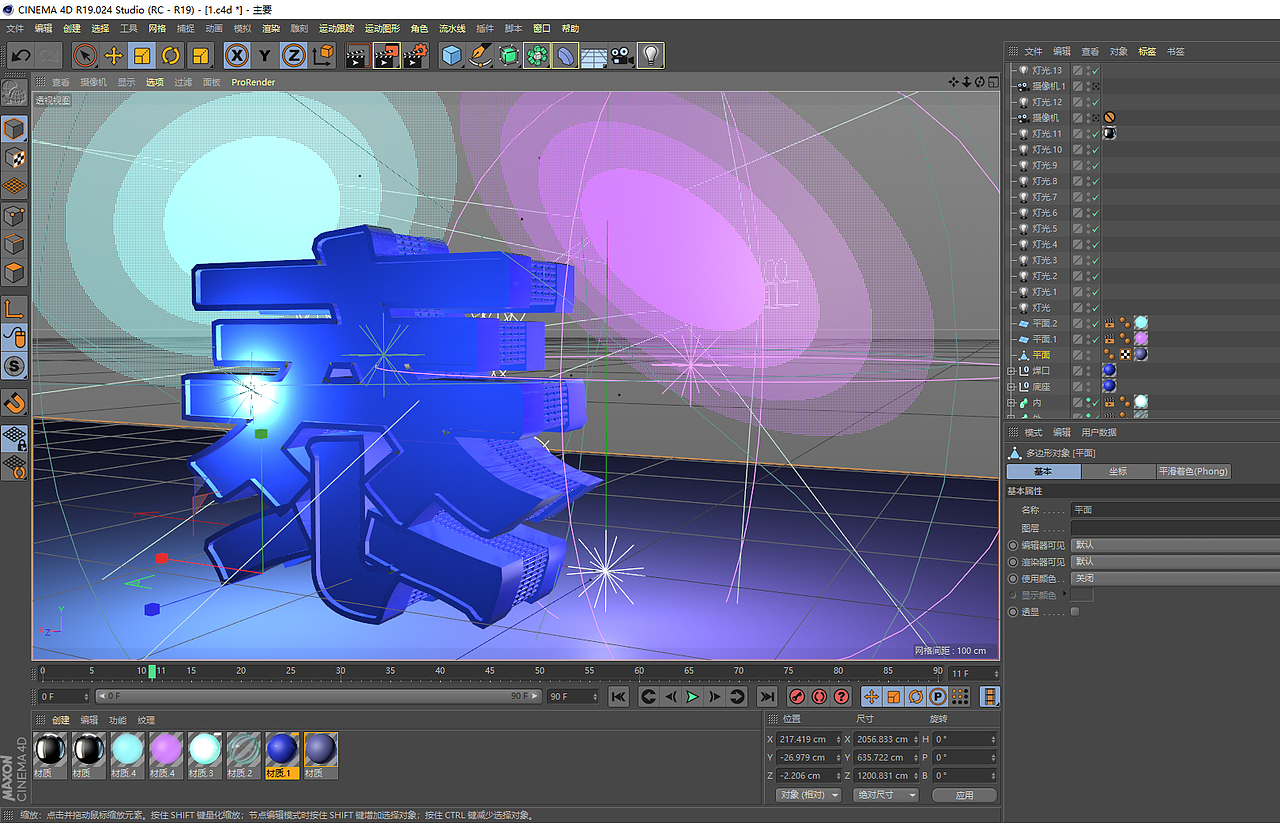Open the 文件 main menu
Viewport: 1280px width, 823px height.
coord(15,29)
